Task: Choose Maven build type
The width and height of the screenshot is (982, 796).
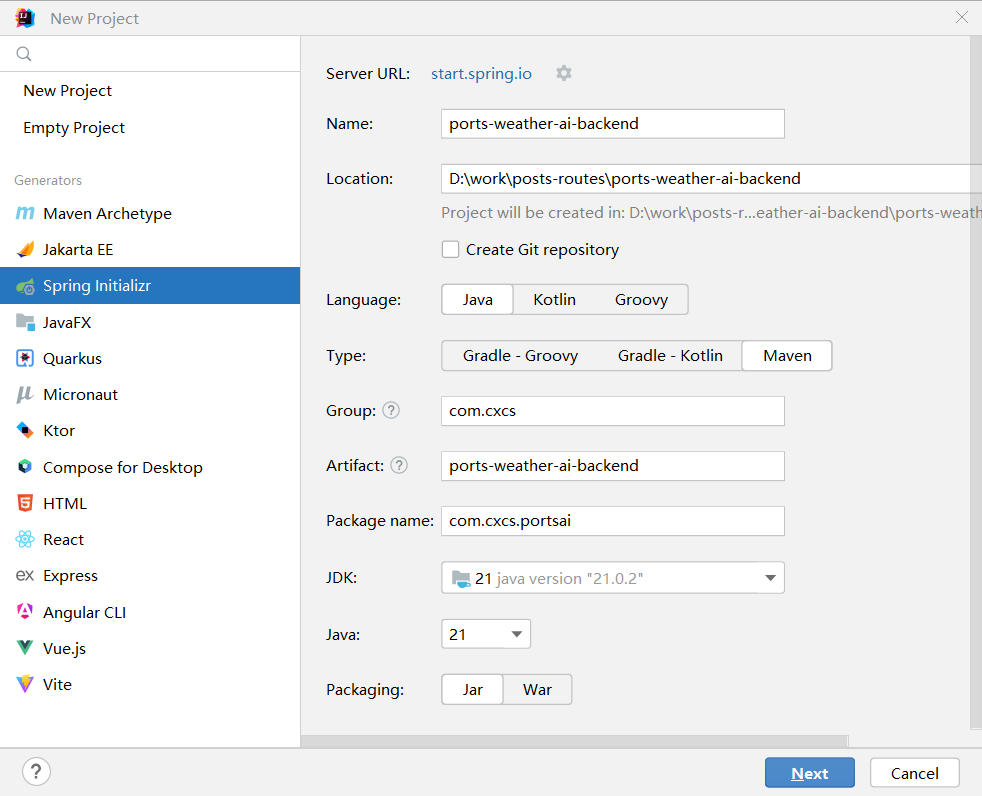Action: (787, 356)
